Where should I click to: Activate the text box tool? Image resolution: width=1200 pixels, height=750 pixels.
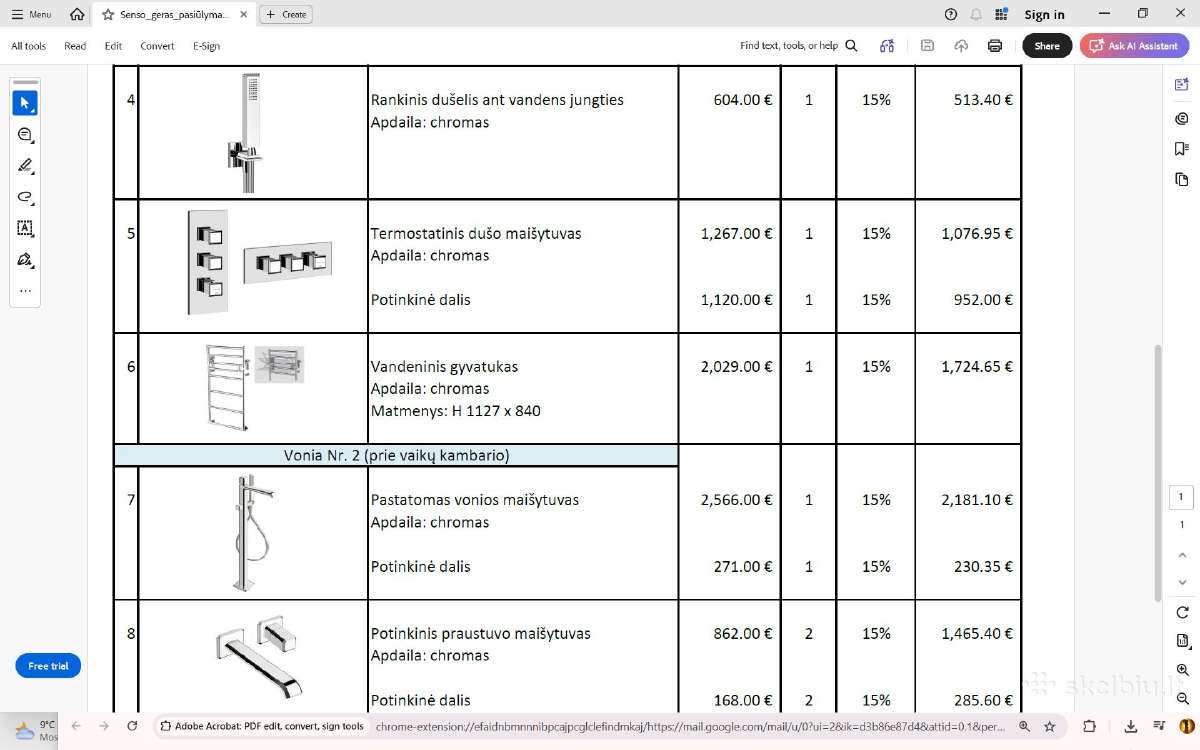25,228
